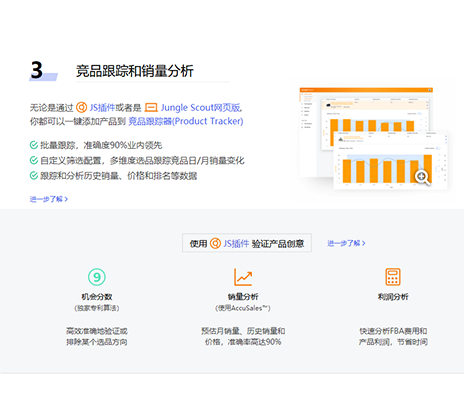Click the chevron arrow of the lower-left 进一步了解
Screen dimensions: 464x420
coord(66,199)
